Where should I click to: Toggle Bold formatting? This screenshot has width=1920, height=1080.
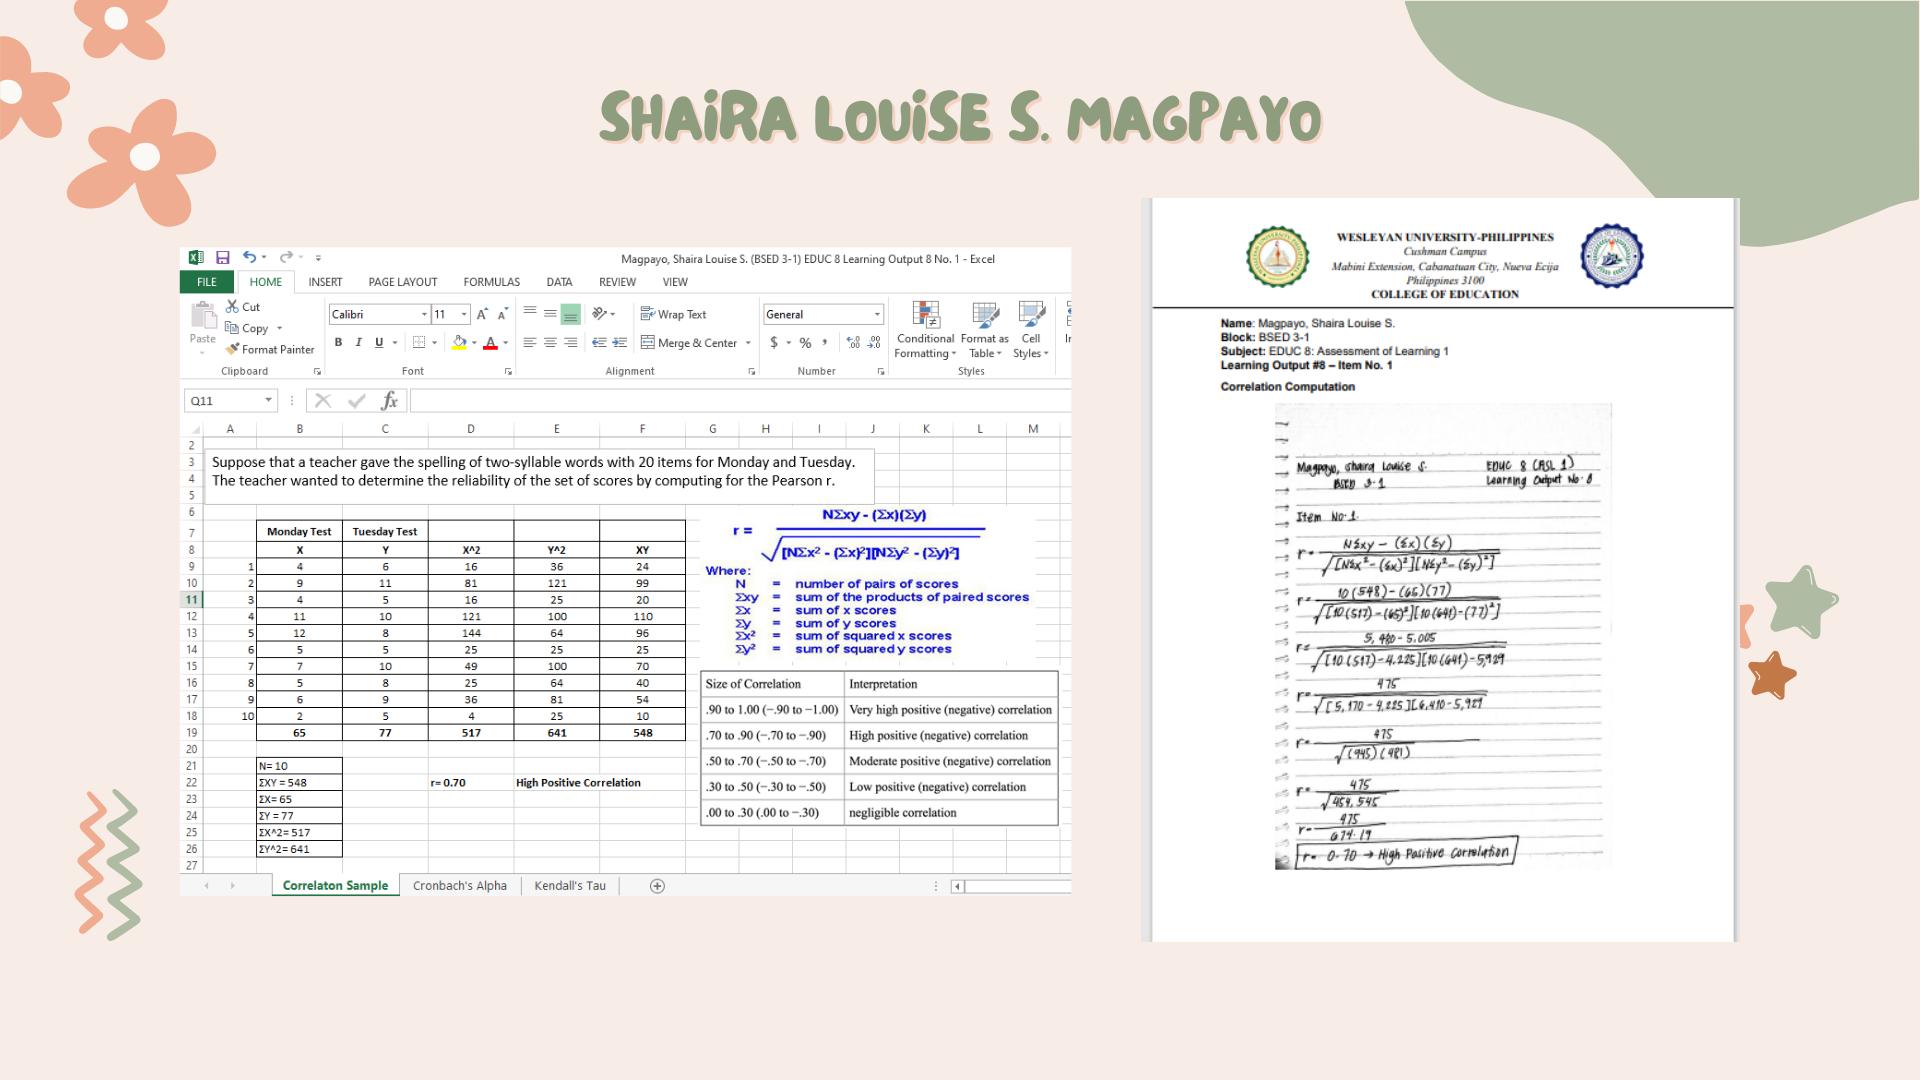coord(338,342)
